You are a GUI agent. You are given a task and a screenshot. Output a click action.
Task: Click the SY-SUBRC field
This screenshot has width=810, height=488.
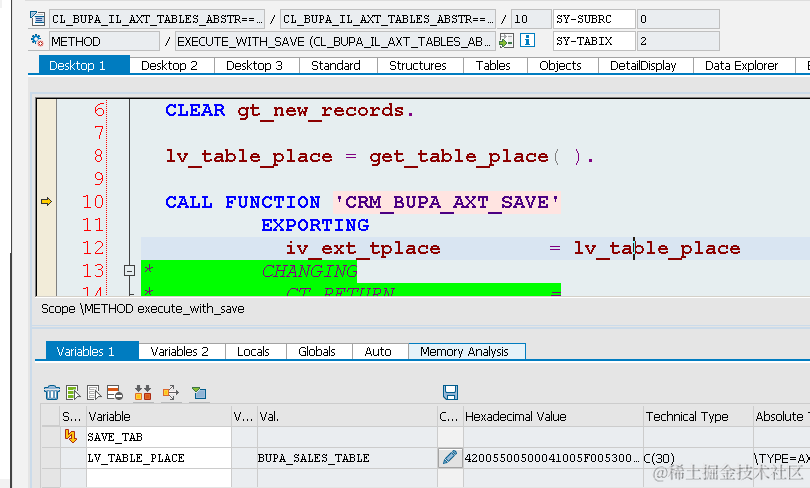tap(594, 19)
